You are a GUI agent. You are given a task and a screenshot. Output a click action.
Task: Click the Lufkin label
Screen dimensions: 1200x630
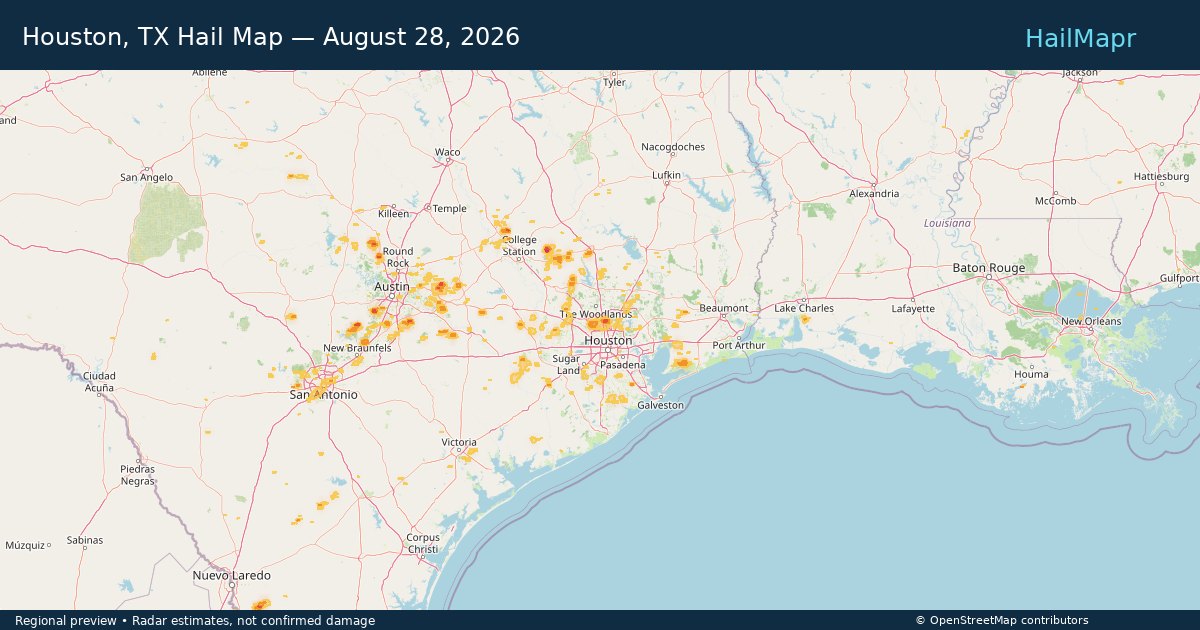[666, 175]
